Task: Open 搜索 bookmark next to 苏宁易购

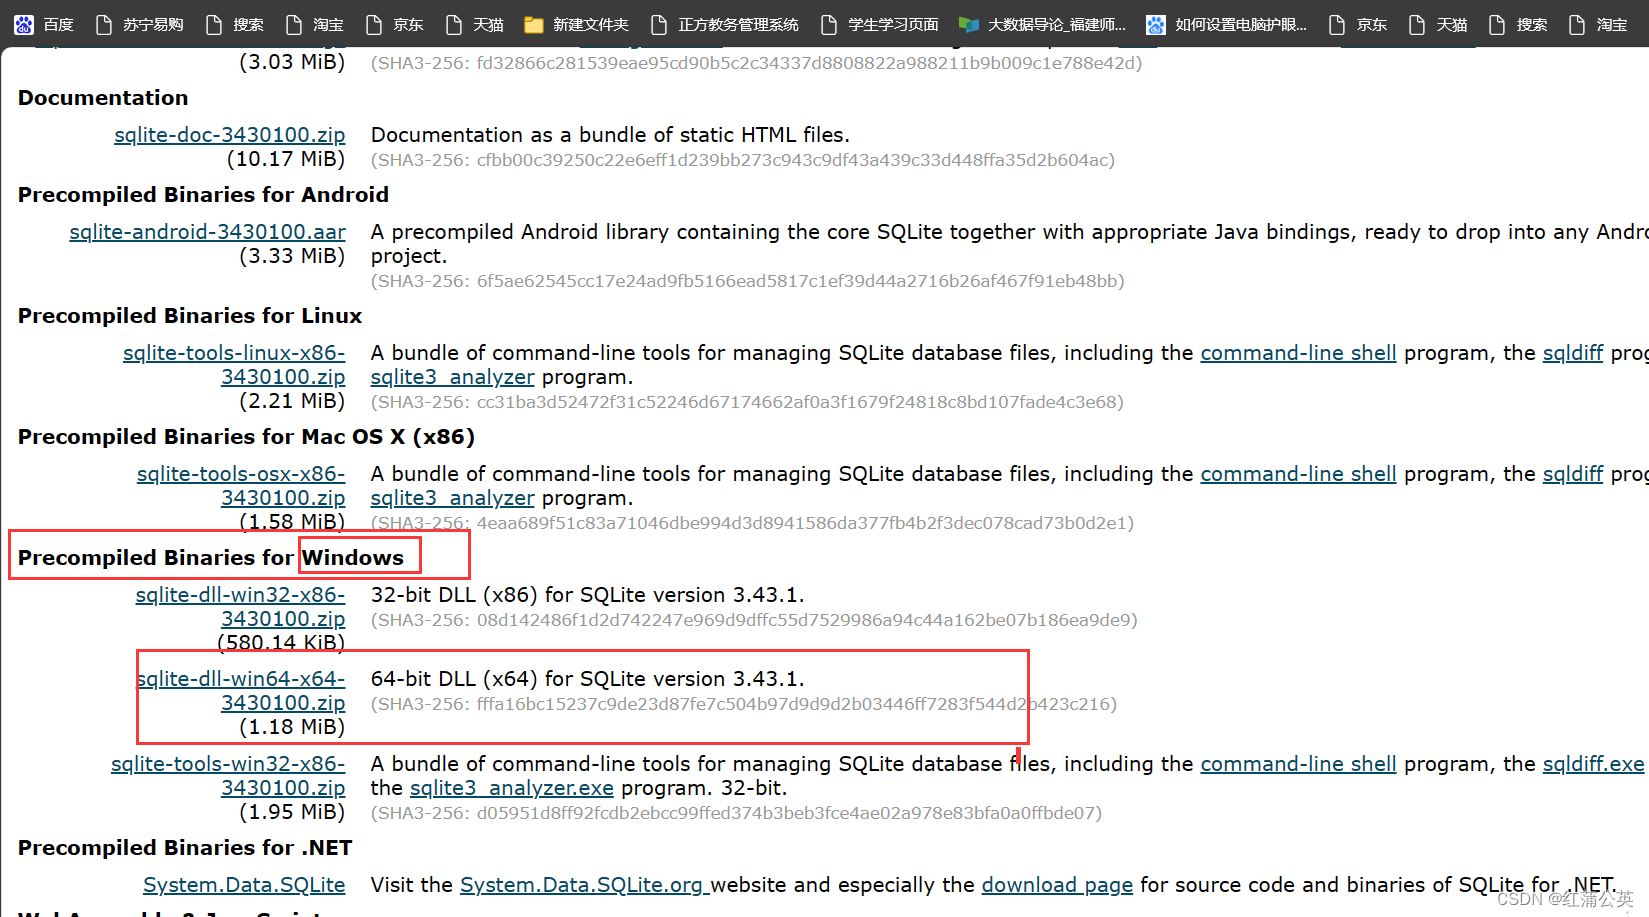Action: (x=234, y=24)
